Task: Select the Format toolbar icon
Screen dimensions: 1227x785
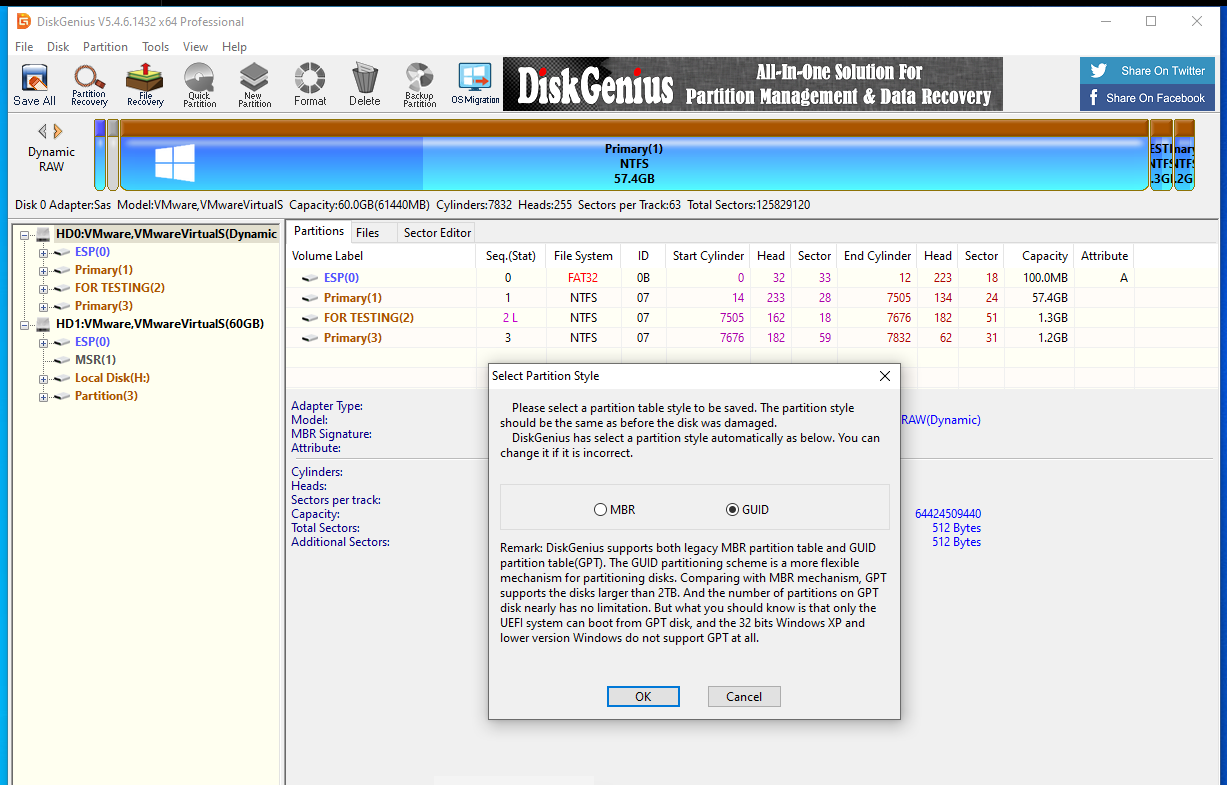Action: 310,85
